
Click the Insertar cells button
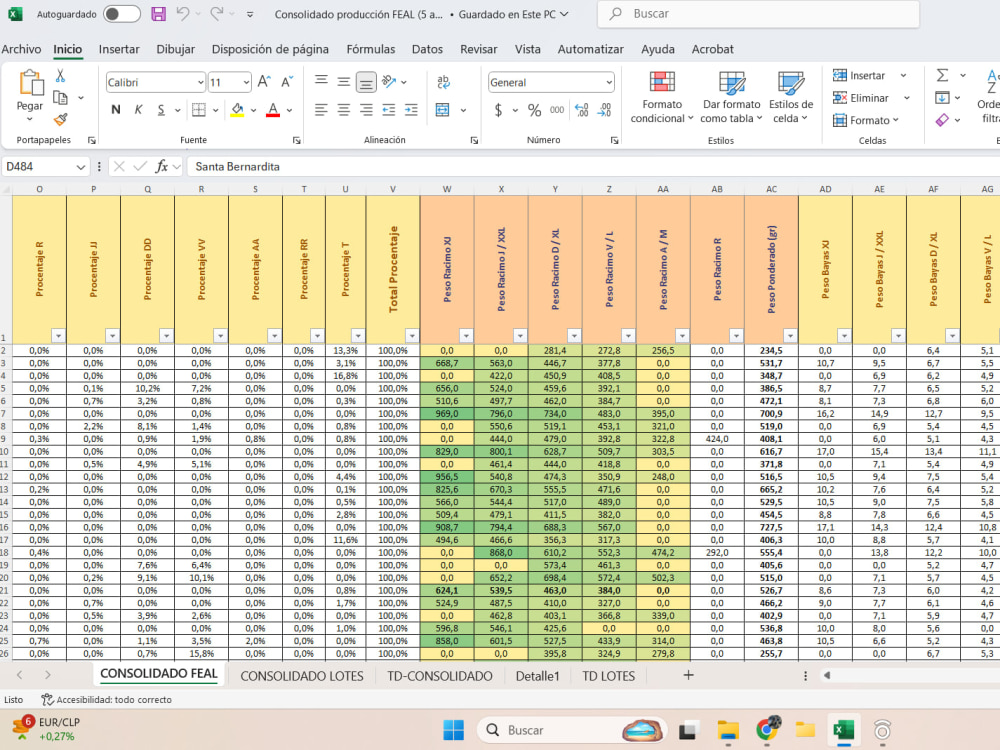[x=859, y=75]
